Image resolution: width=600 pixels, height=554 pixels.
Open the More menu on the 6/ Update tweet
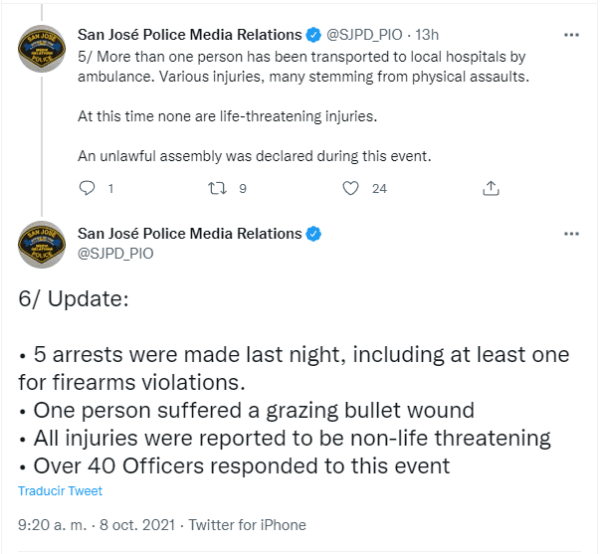coord(571,233)
